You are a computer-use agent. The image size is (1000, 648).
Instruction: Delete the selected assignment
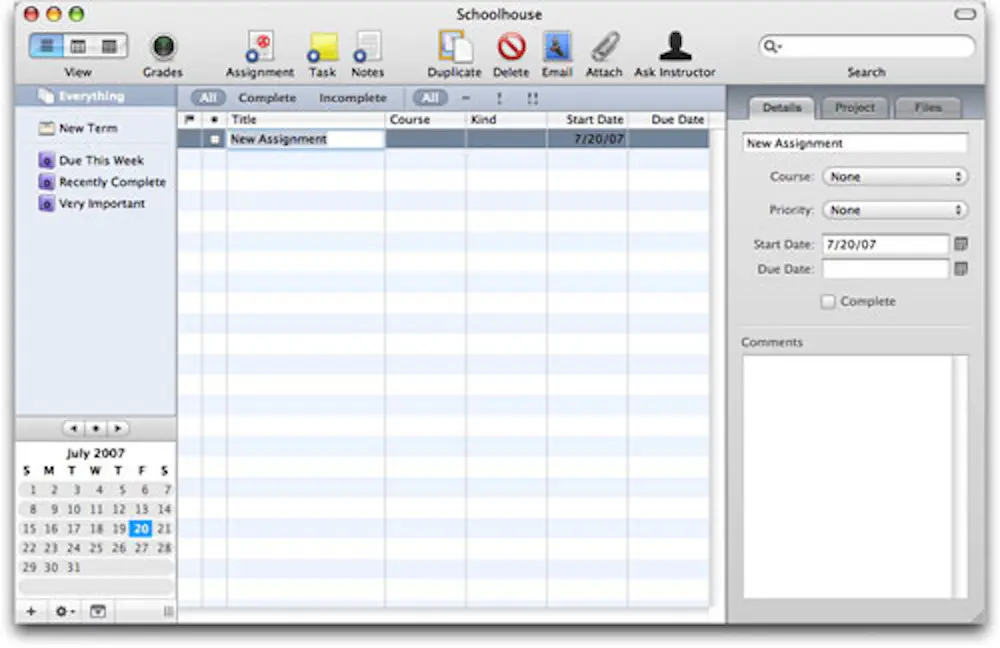coord(511,48)
